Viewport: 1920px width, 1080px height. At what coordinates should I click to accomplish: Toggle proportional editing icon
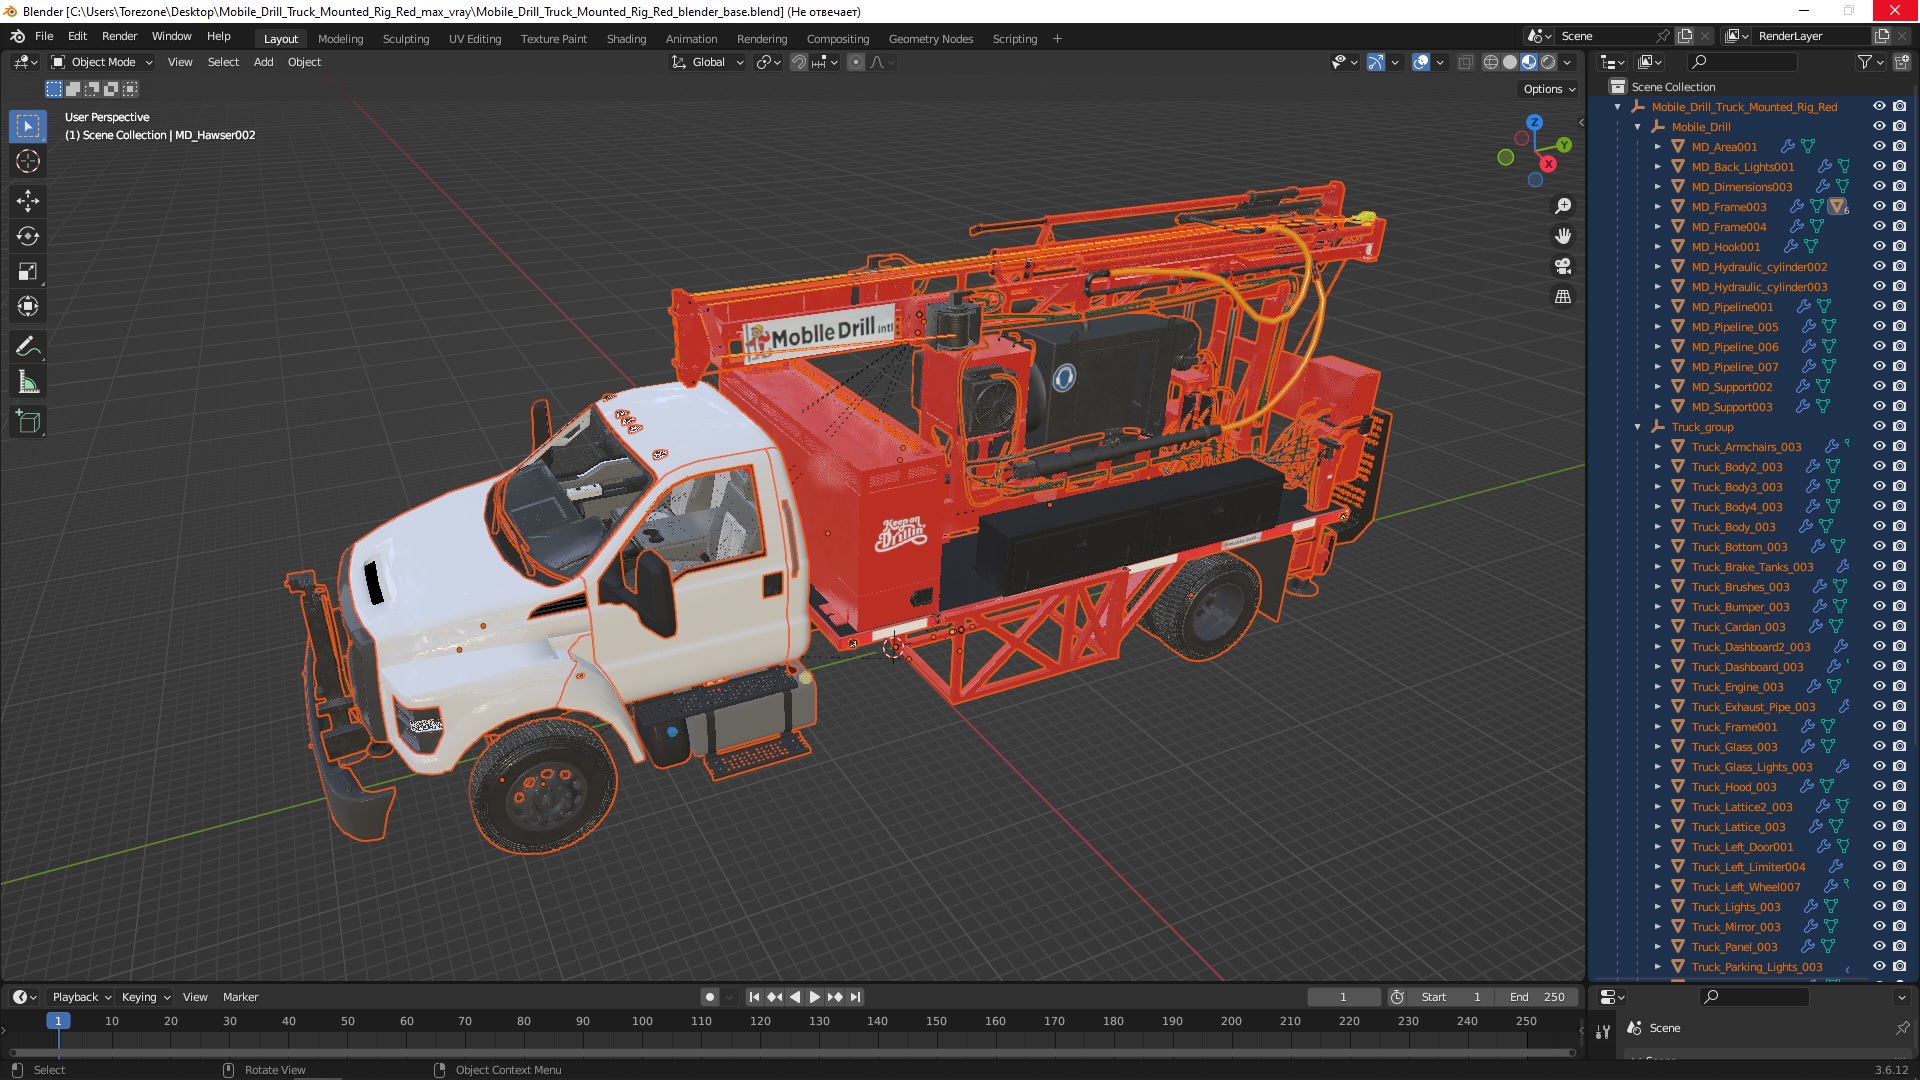point(856,62)
